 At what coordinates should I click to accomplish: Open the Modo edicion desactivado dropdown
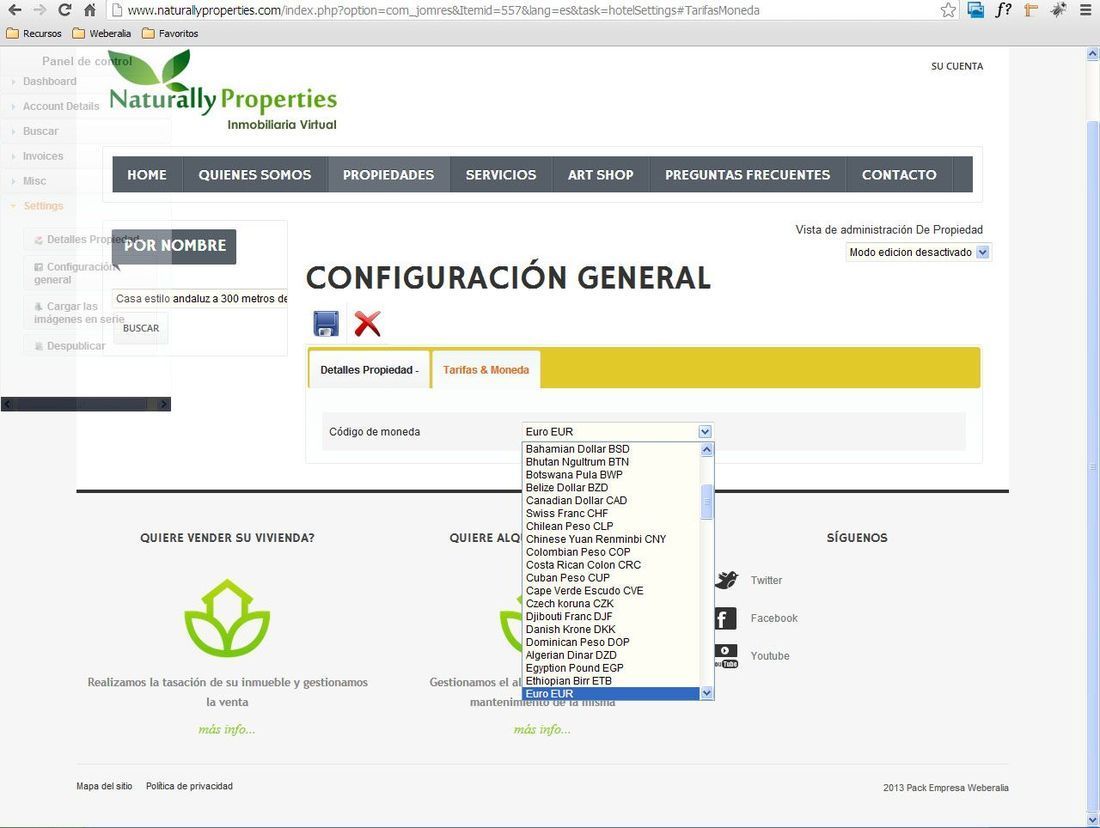coord(918,252)
